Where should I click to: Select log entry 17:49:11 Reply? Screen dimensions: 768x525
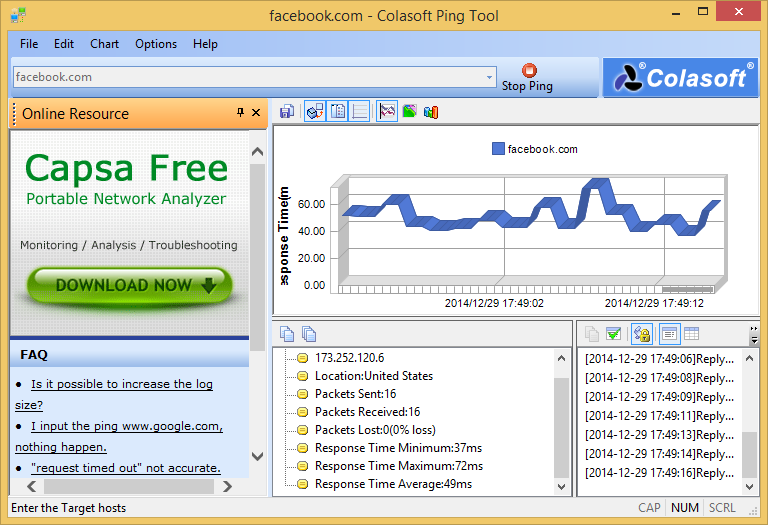point(659,416)
